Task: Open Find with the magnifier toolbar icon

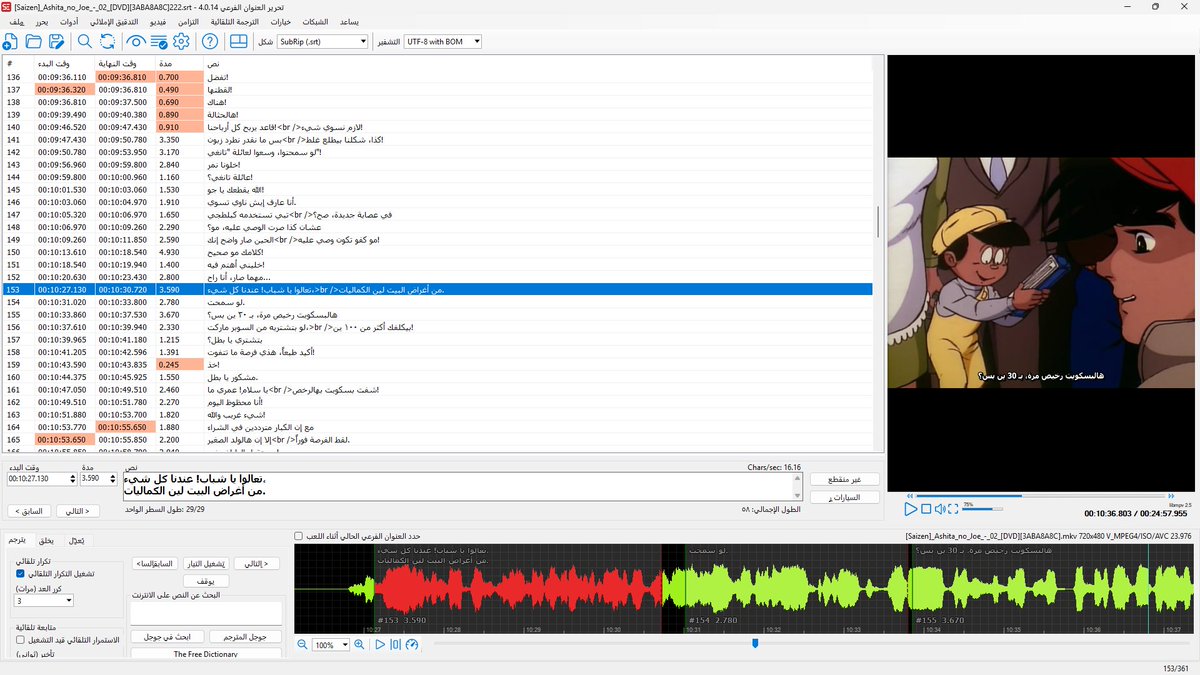Action: [84, 41]
